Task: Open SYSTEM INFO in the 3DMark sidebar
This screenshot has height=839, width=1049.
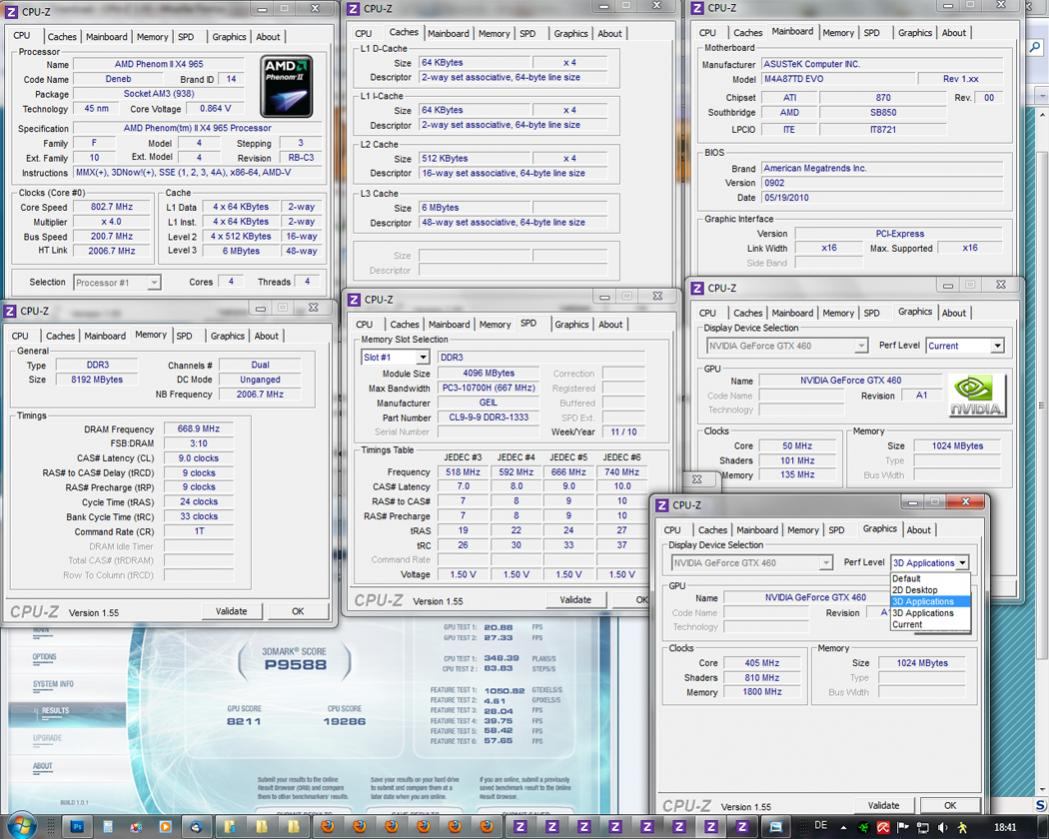Action: (53, 684)
